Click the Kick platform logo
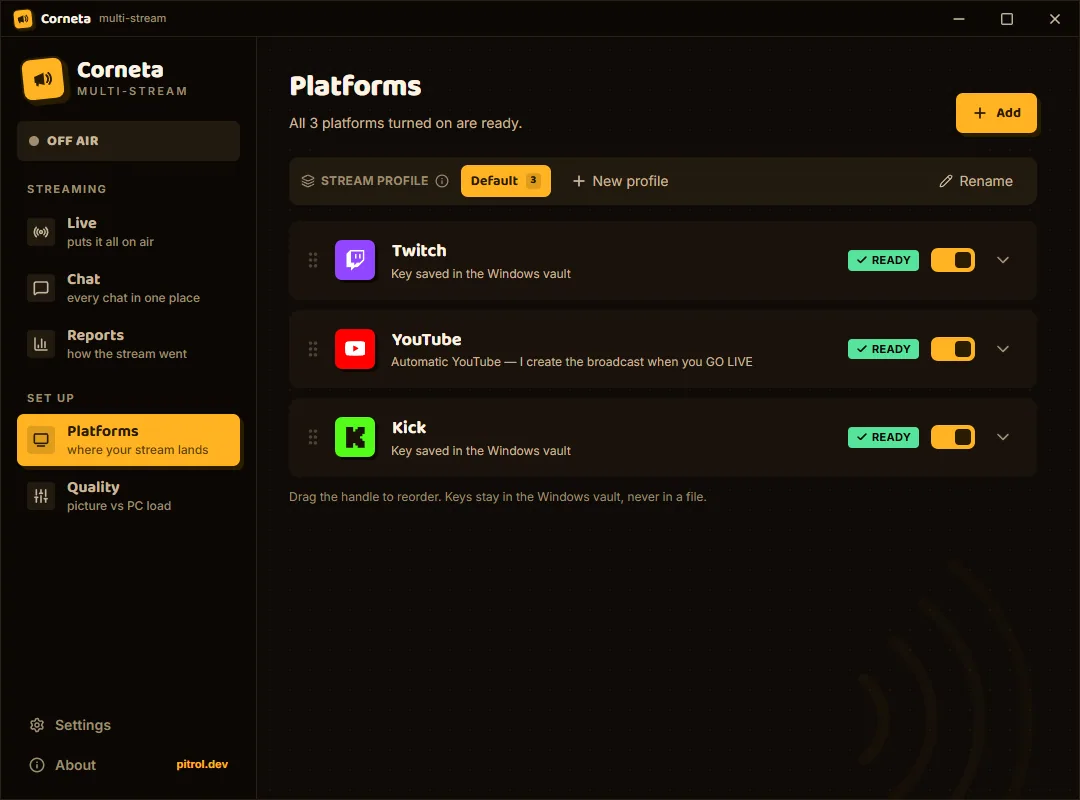The height and width of the screenshot is (800, 1080). pyautogui.click(x=355, y=437)
